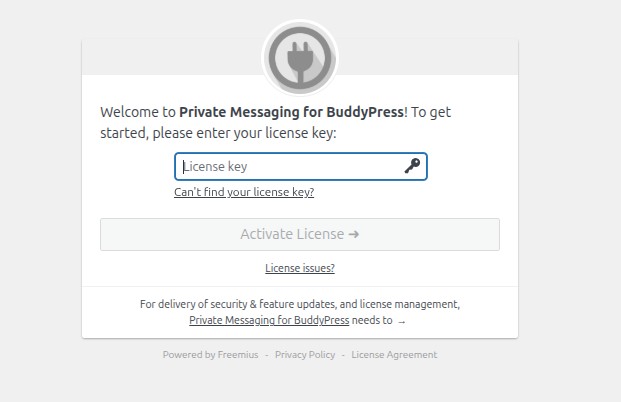View the License Agreement link
This screenshot has height=402, width=621.
tap(394, 354)
